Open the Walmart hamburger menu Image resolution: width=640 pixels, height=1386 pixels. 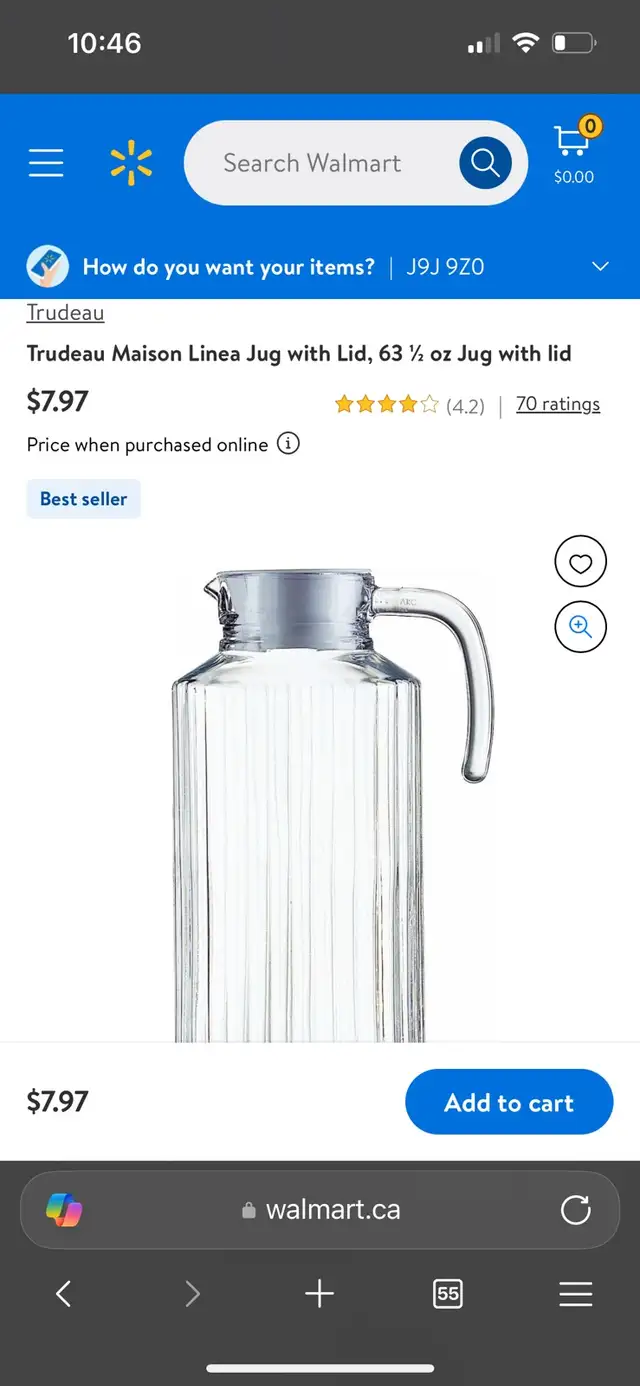coord(46,163)
